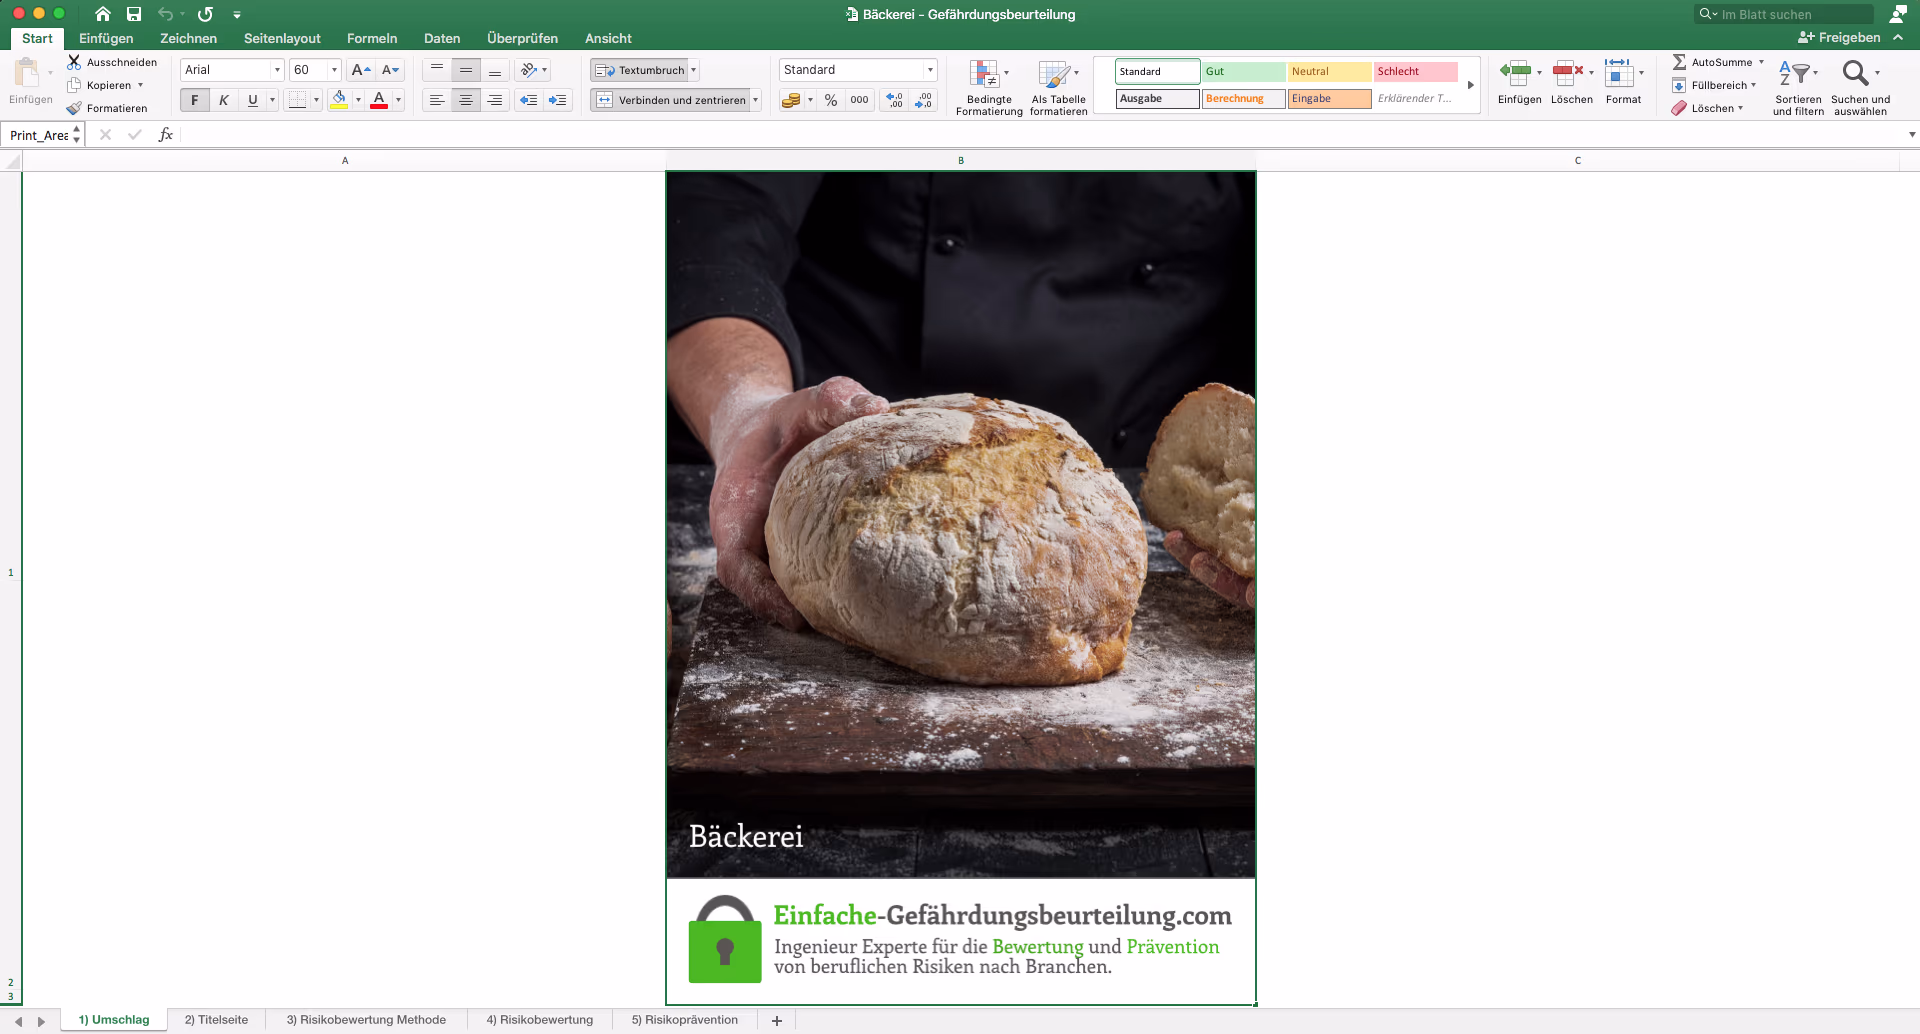Expand the cell styles gallery arrow
This screenshot has height=1034, width=1920.
coord(1470,85)
